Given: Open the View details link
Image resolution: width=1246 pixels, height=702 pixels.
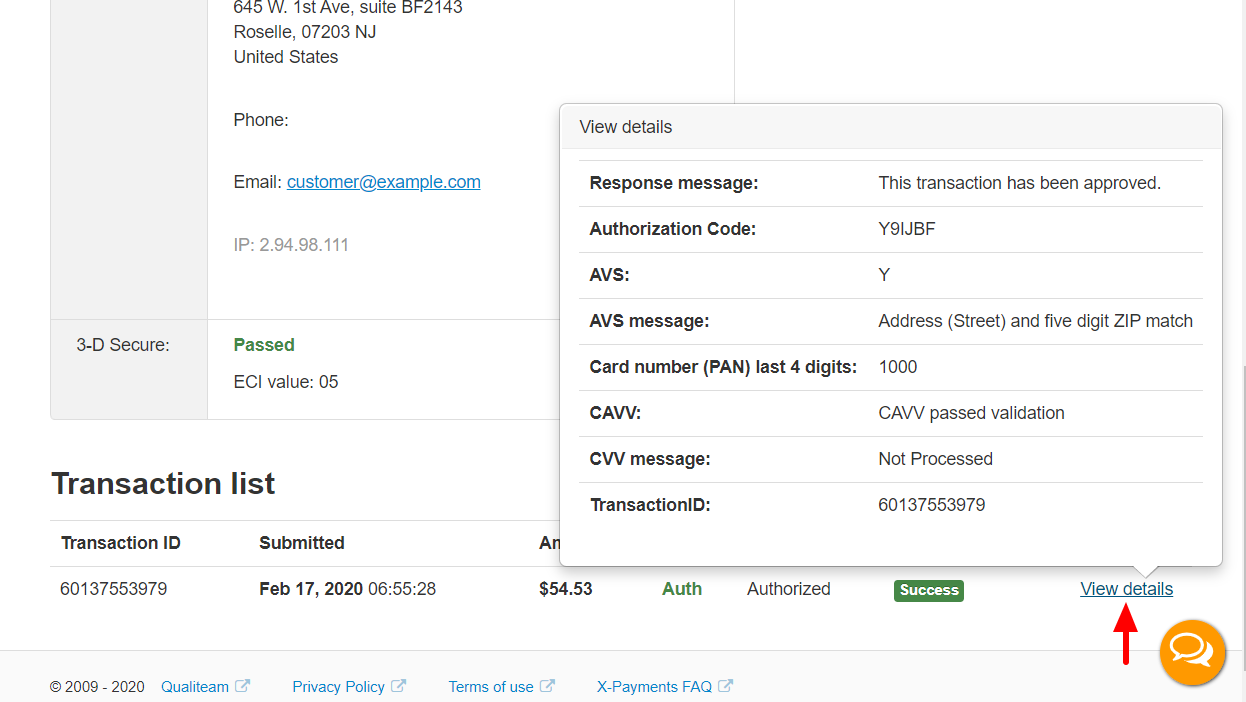Looking at the screenshot, I should point(1126,589).
